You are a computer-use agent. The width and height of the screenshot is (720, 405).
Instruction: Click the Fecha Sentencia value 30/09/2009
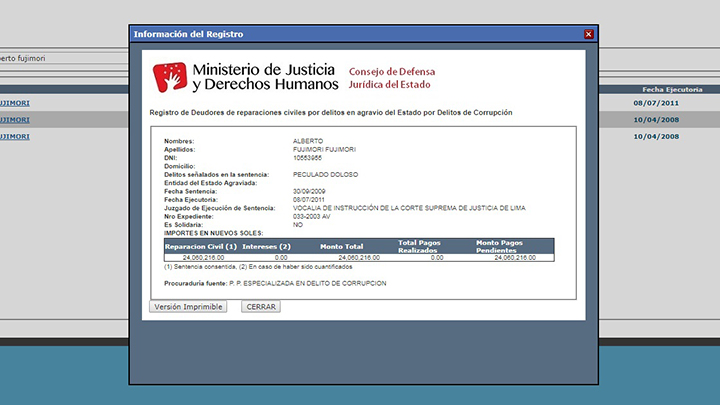309,191
